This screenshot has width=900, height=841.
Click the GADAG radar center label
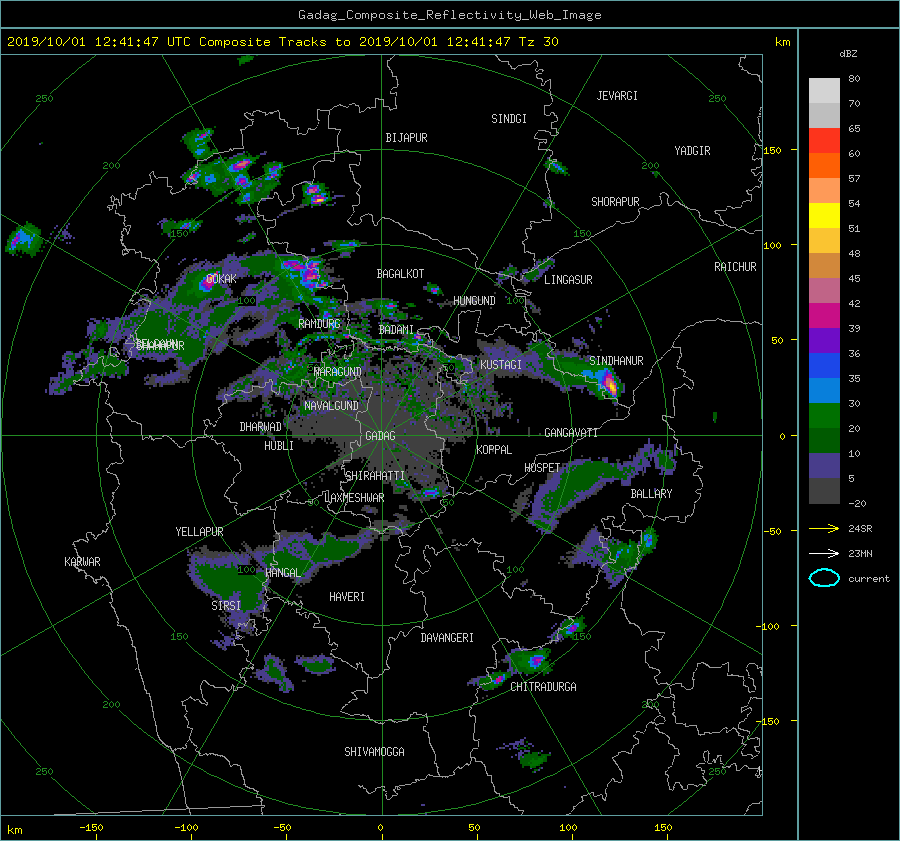pos(380,436)
